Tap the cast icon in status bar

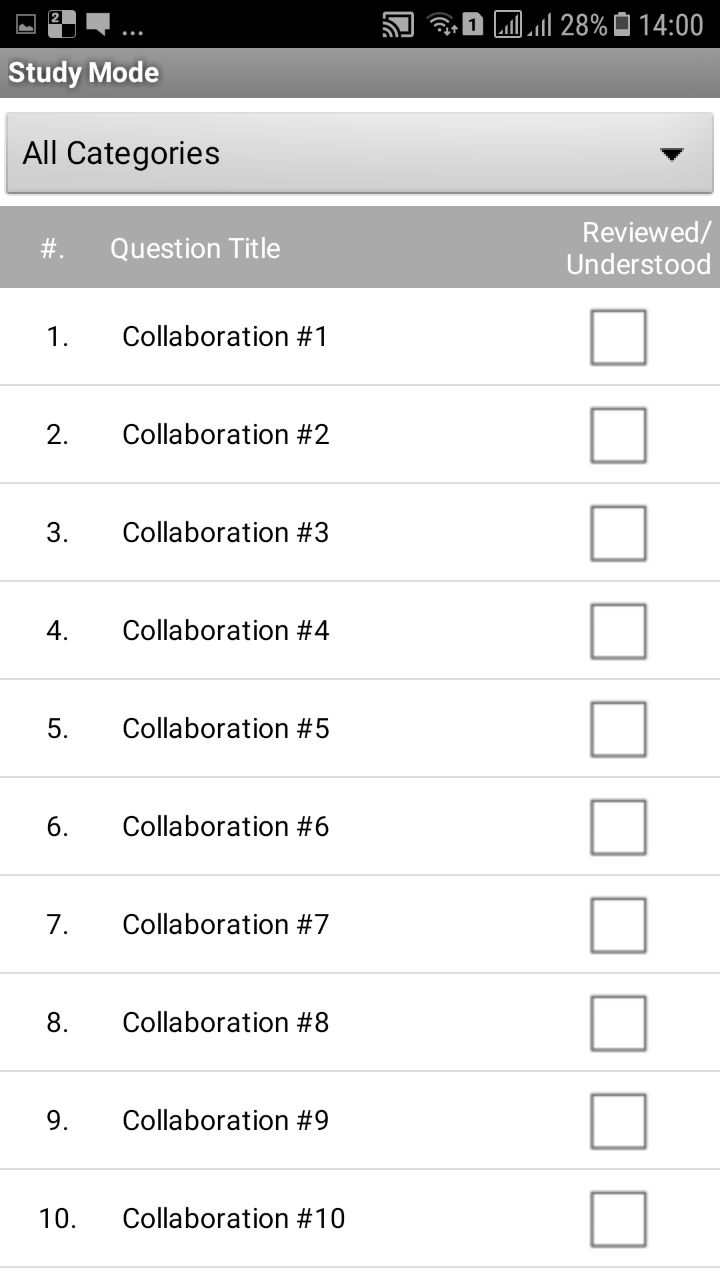click(398, 25)
